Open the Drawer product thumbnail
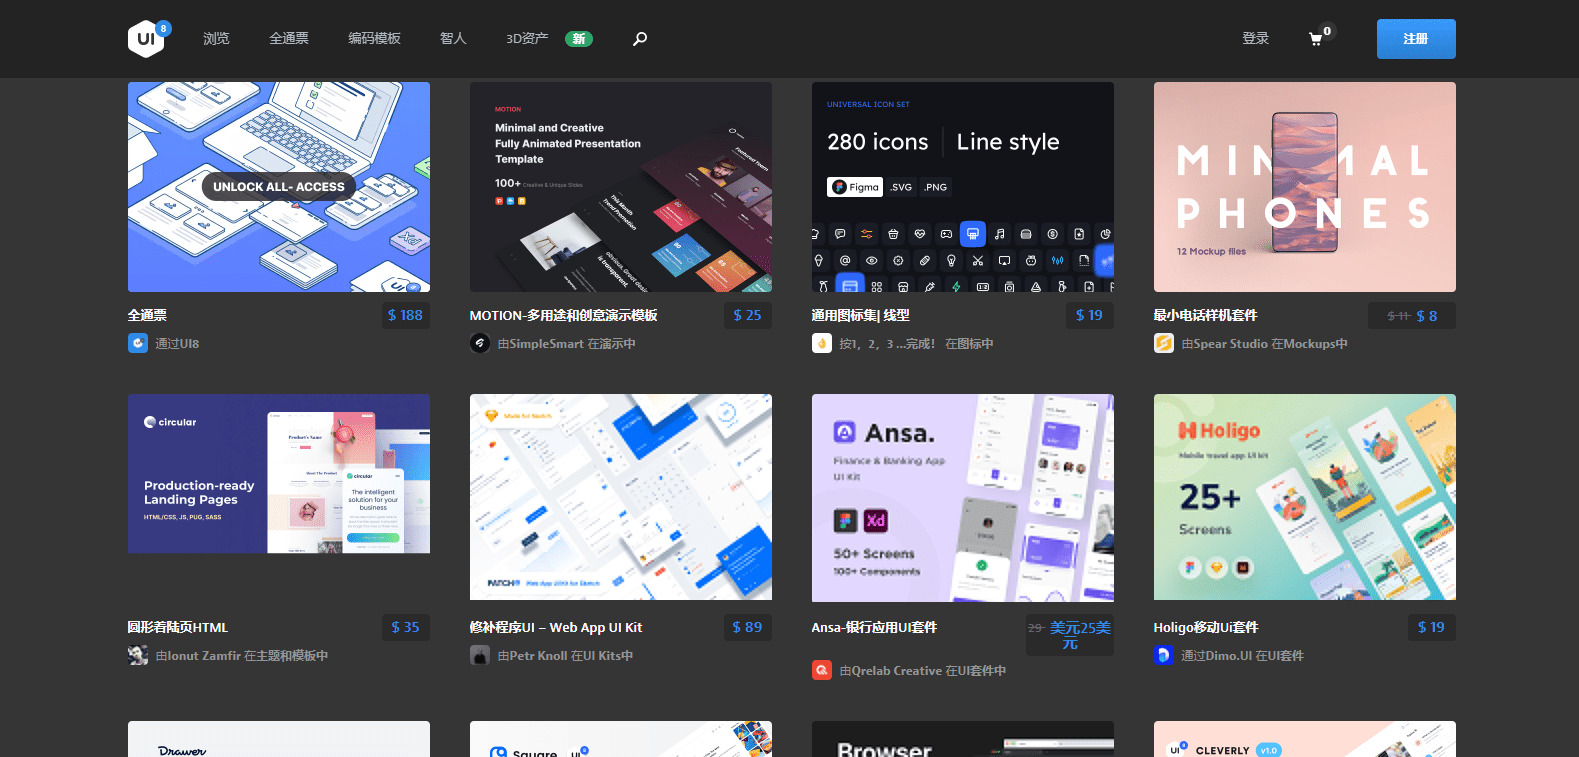This screenshot has width=1579, height=757. coord(279,739)
